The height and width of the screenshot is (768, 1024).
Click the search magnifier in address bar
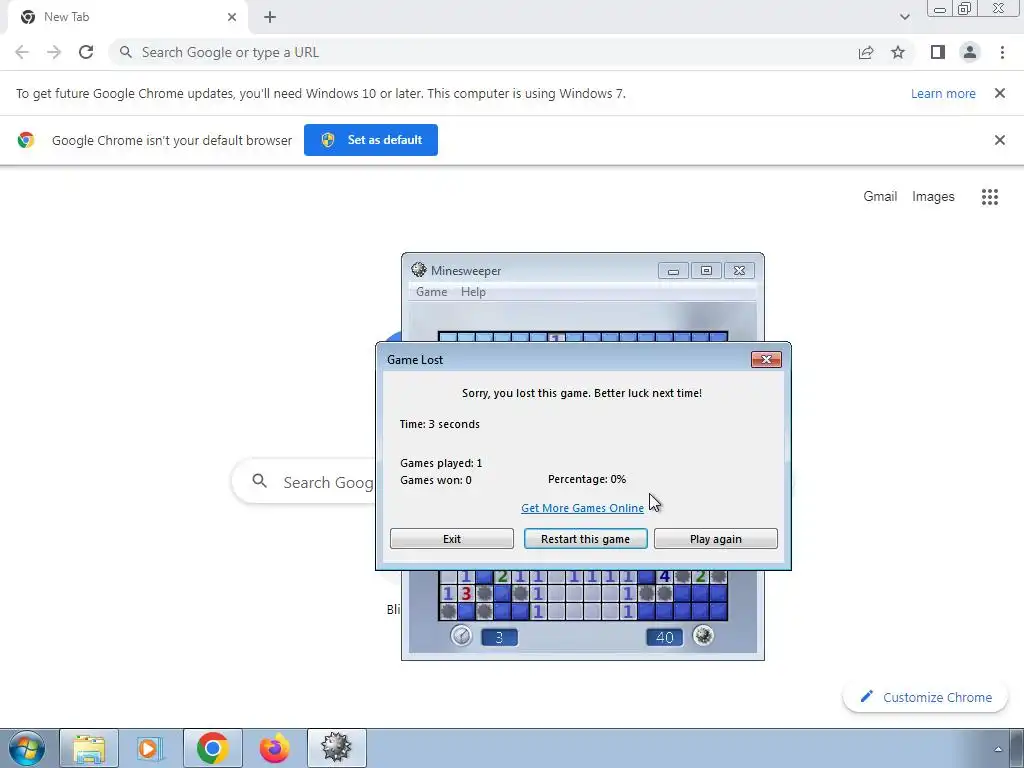[x=126, y=52]
